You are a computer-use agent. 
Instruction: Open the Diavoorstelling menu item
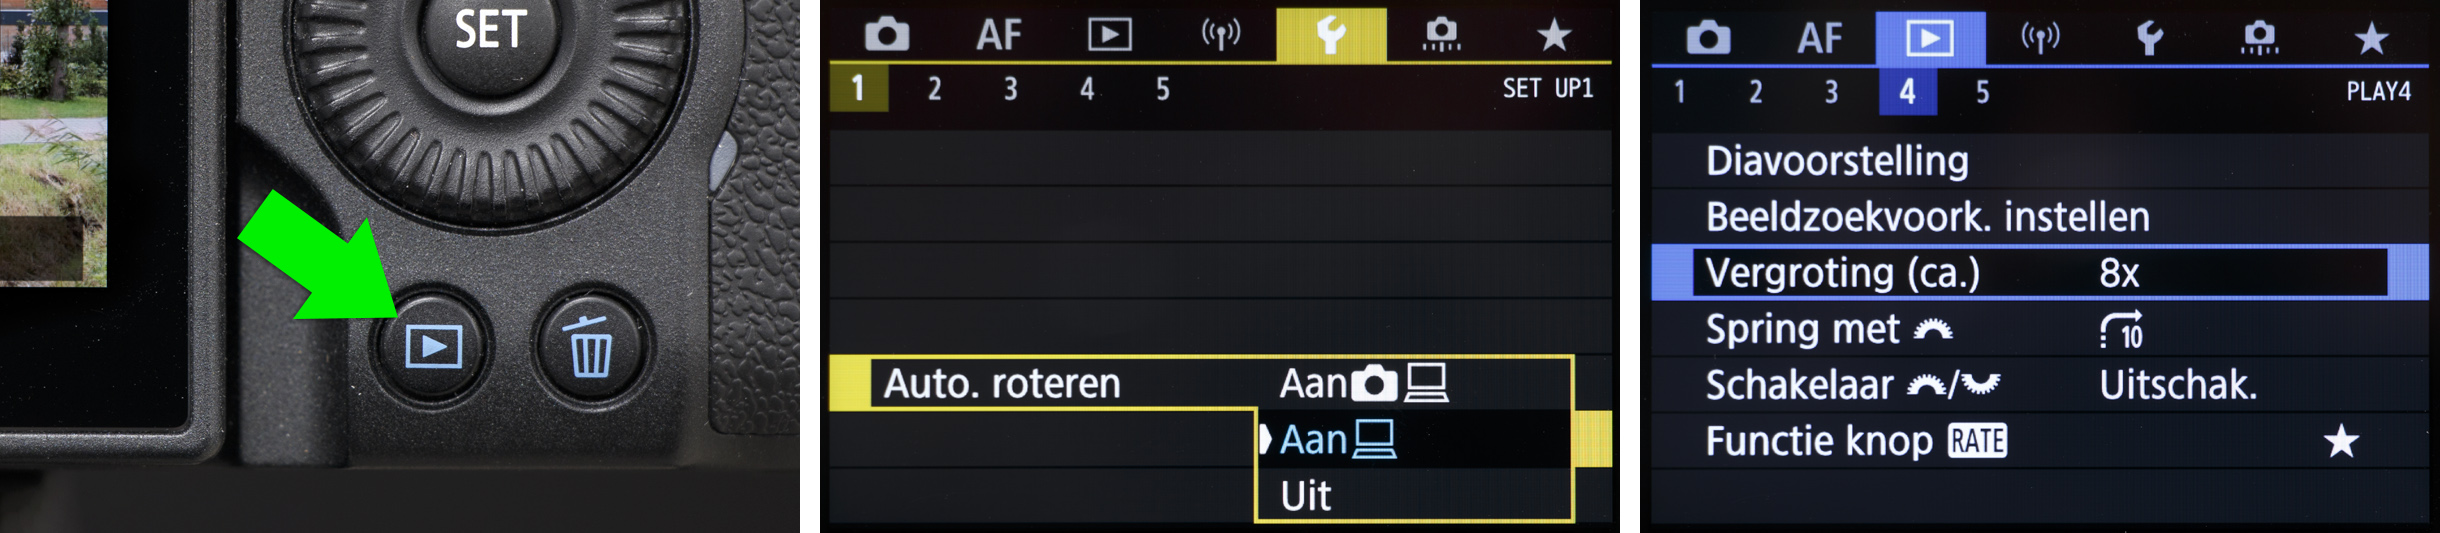point(1837,161)
